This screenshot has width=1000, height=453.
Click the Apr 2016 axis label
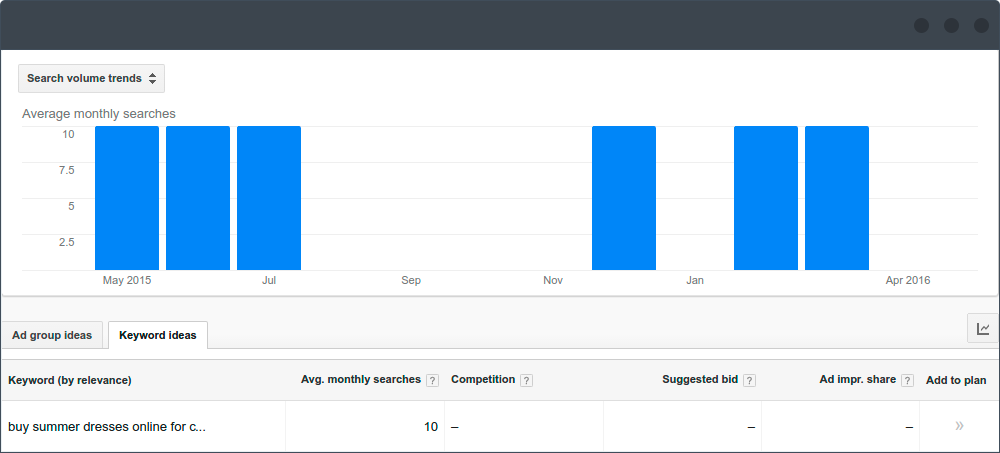tap(908, 281)
